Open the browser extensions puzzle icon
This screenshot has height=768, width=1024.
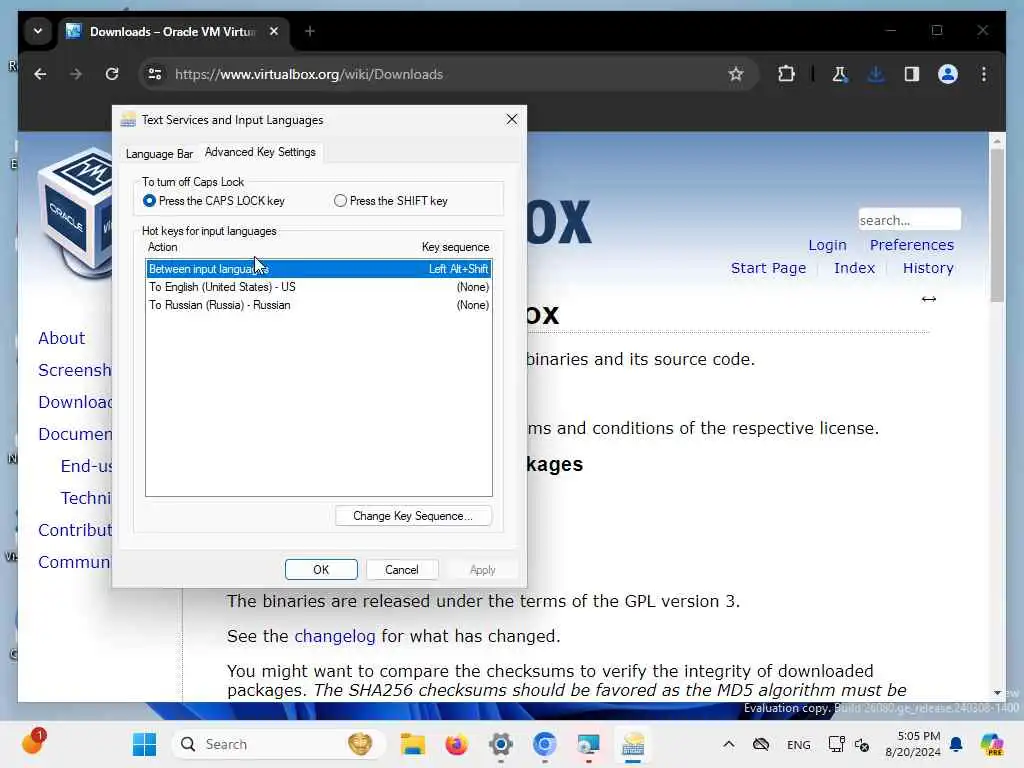pyautogui.click(x=786, y=74)
